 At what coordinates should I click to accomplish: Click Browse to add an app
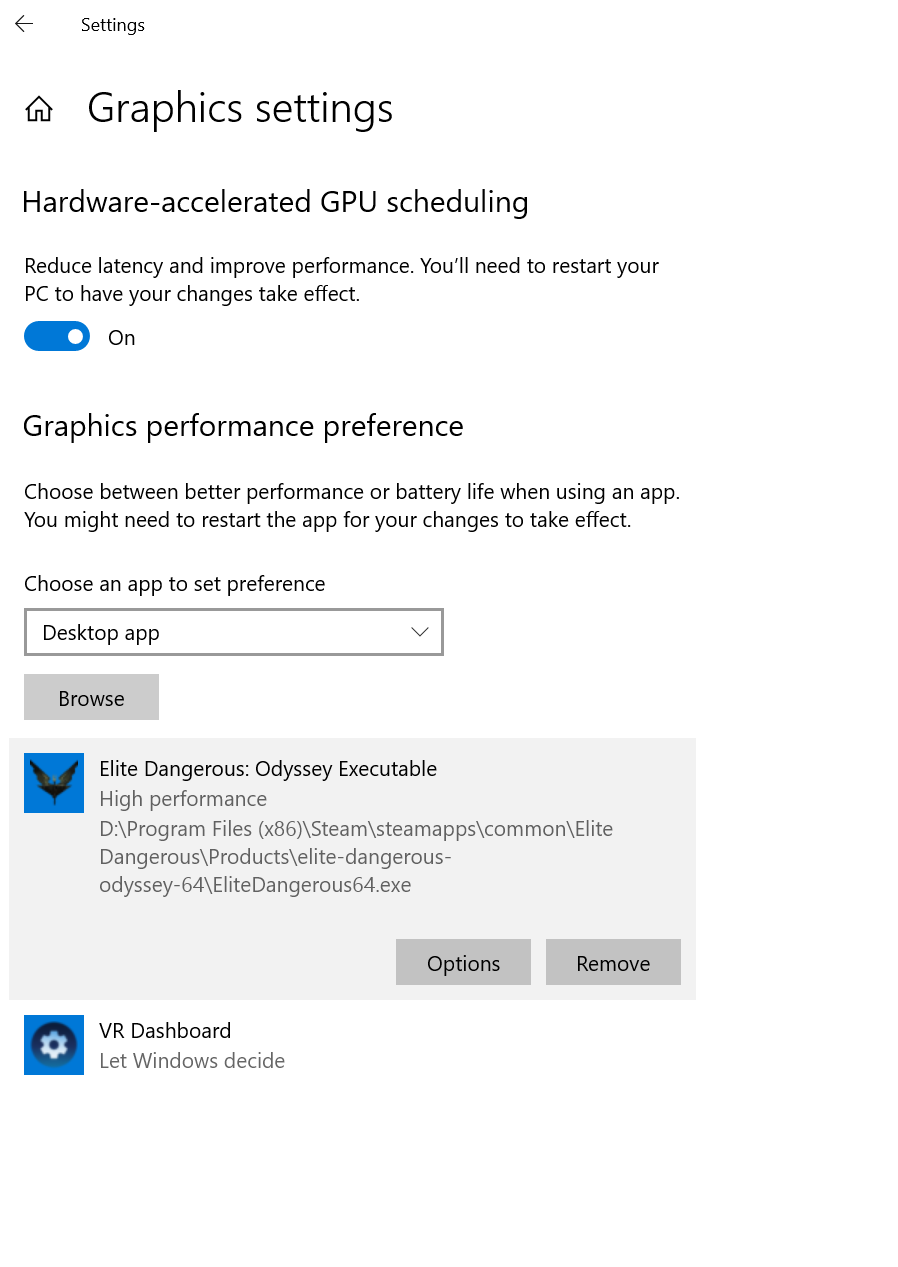pyautogui.click(x=91, y=697)
